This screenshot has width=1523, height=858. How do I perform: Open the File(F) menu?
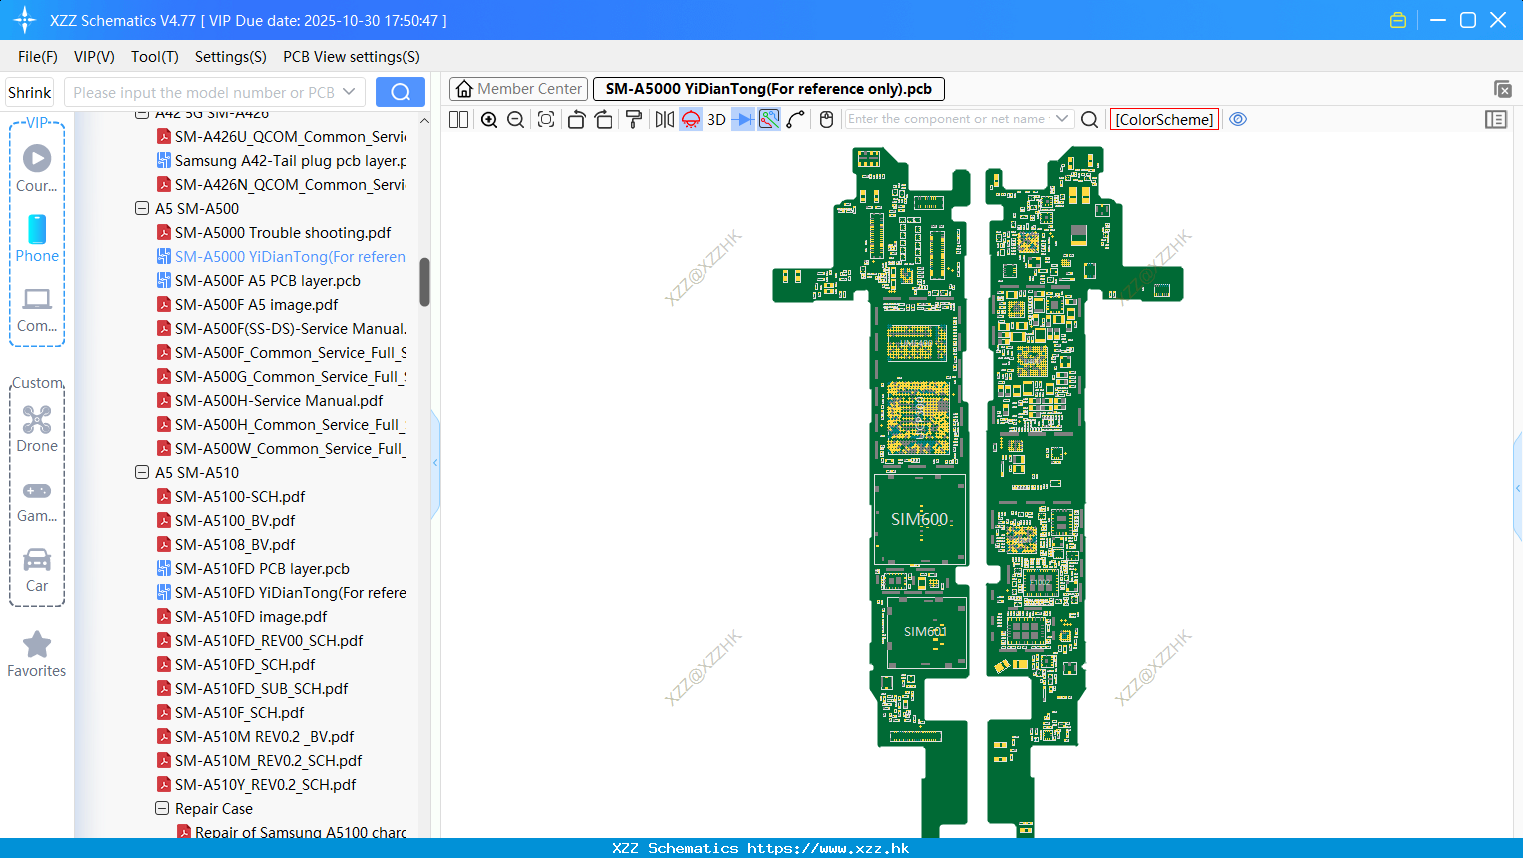pos(38,57)
